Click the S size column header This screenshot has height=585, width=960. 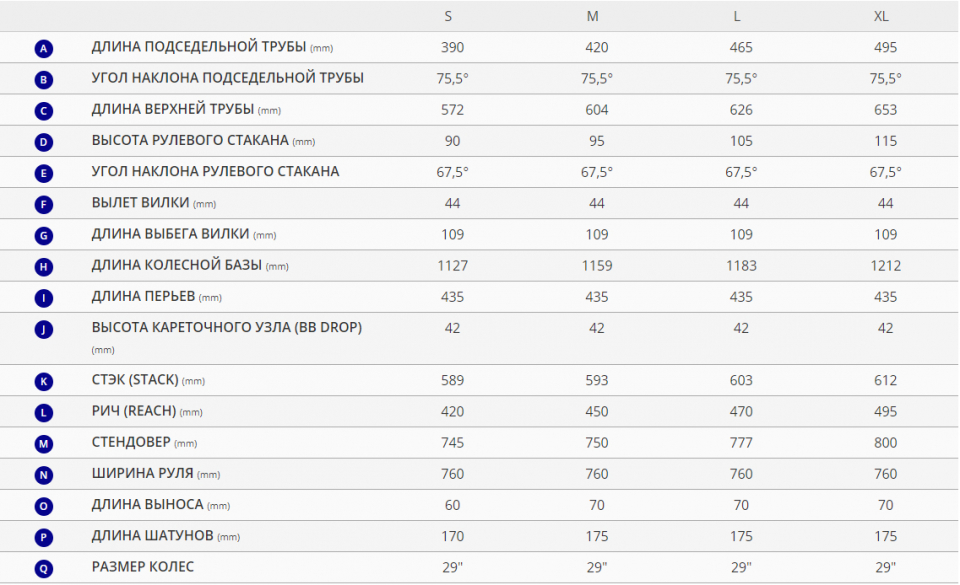click(x=448, y=17)
